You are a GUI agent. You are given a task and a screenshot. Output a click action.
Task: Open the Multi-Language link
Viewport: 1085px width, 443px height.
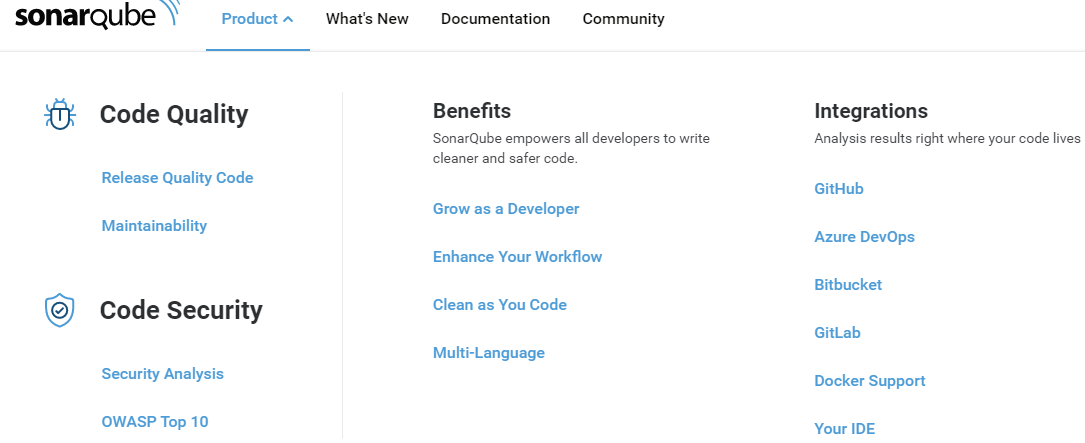pyautogui.click(x=489, y=353)
